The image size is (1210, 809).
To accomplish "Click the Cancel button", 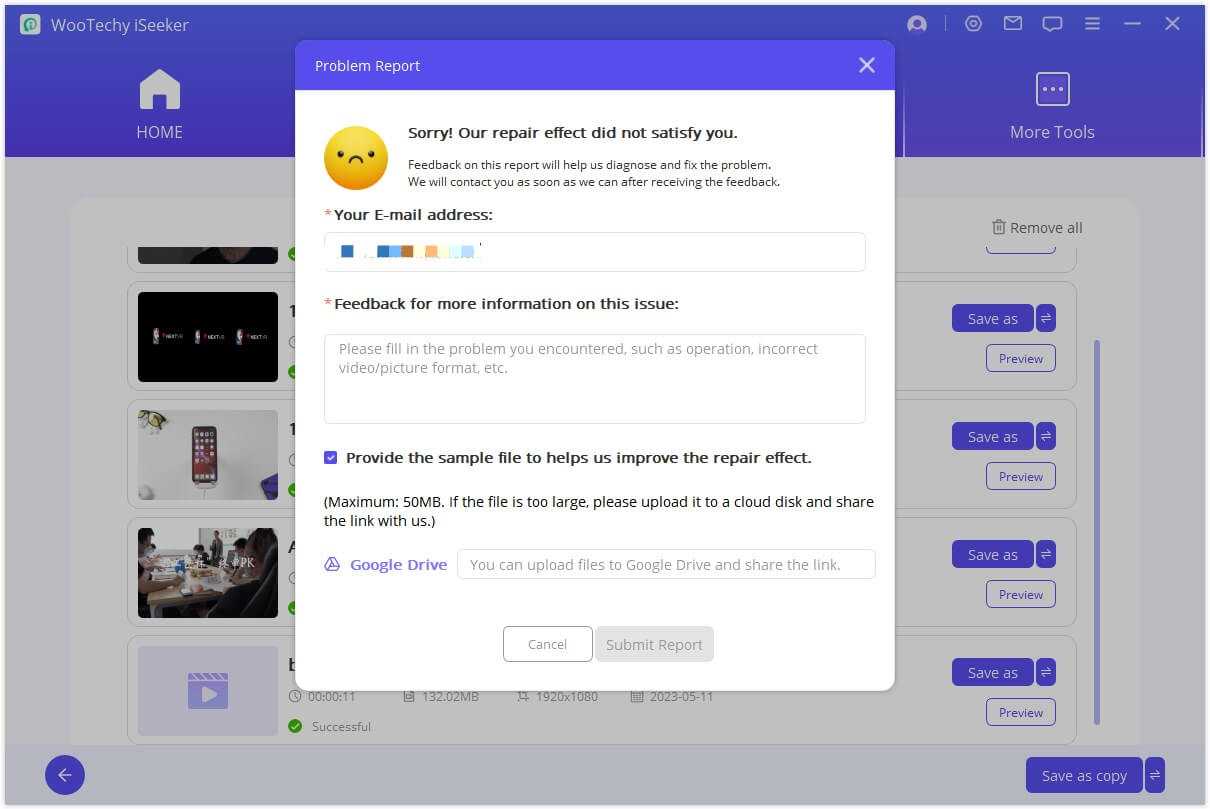I will (x=547, y=644).
